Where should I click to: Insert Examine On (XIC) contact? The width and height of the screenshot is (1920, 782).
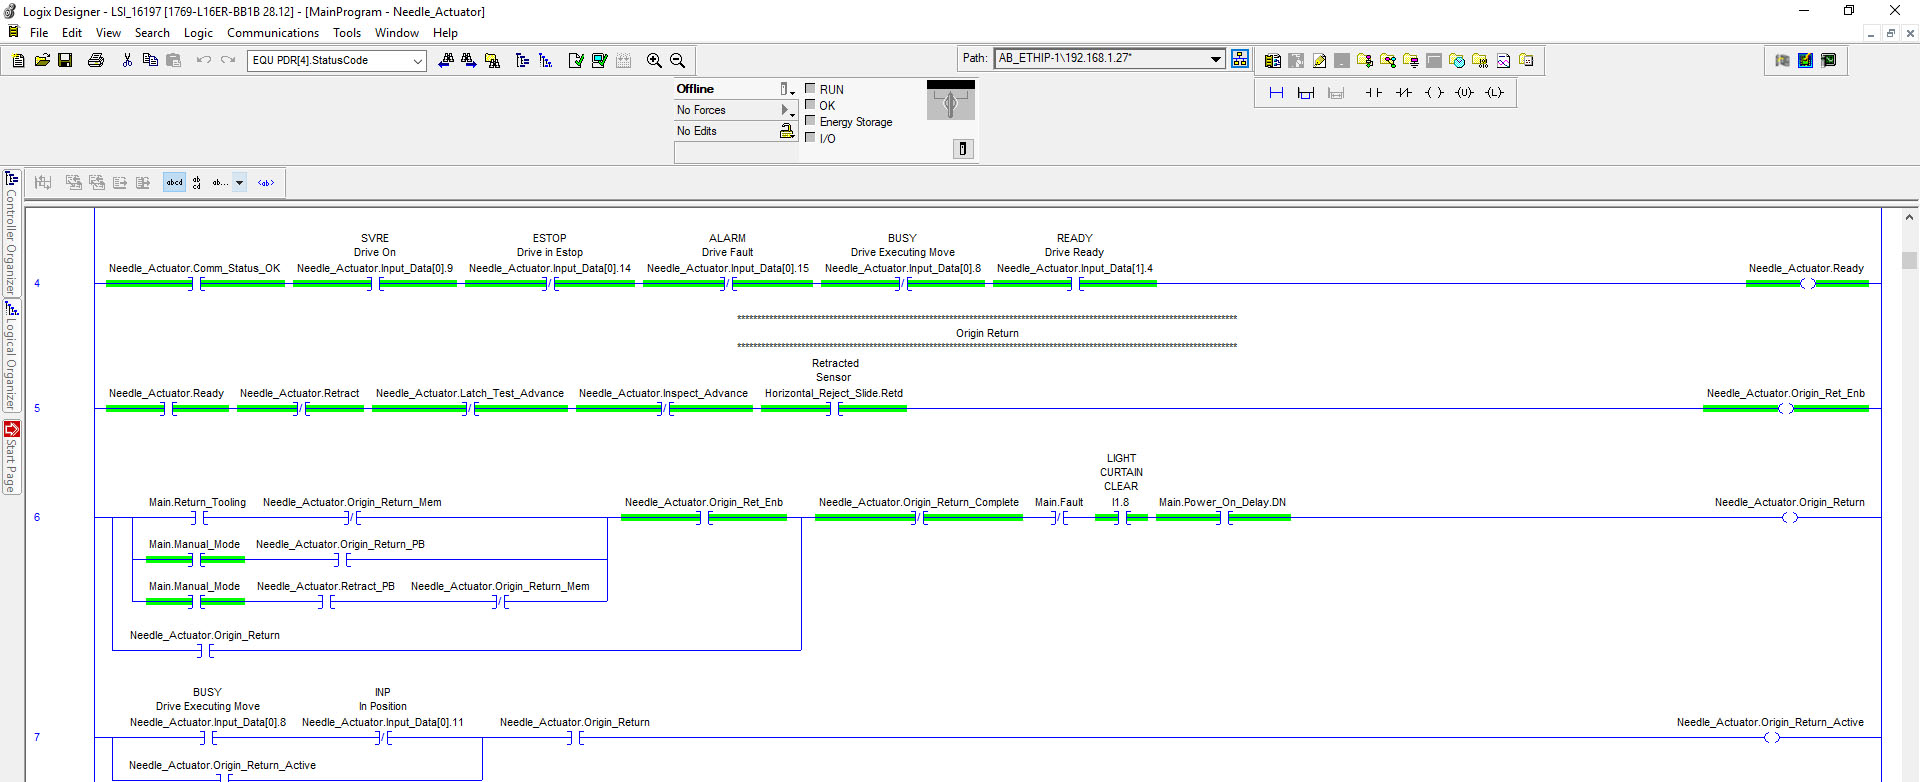coord(1374,92)
